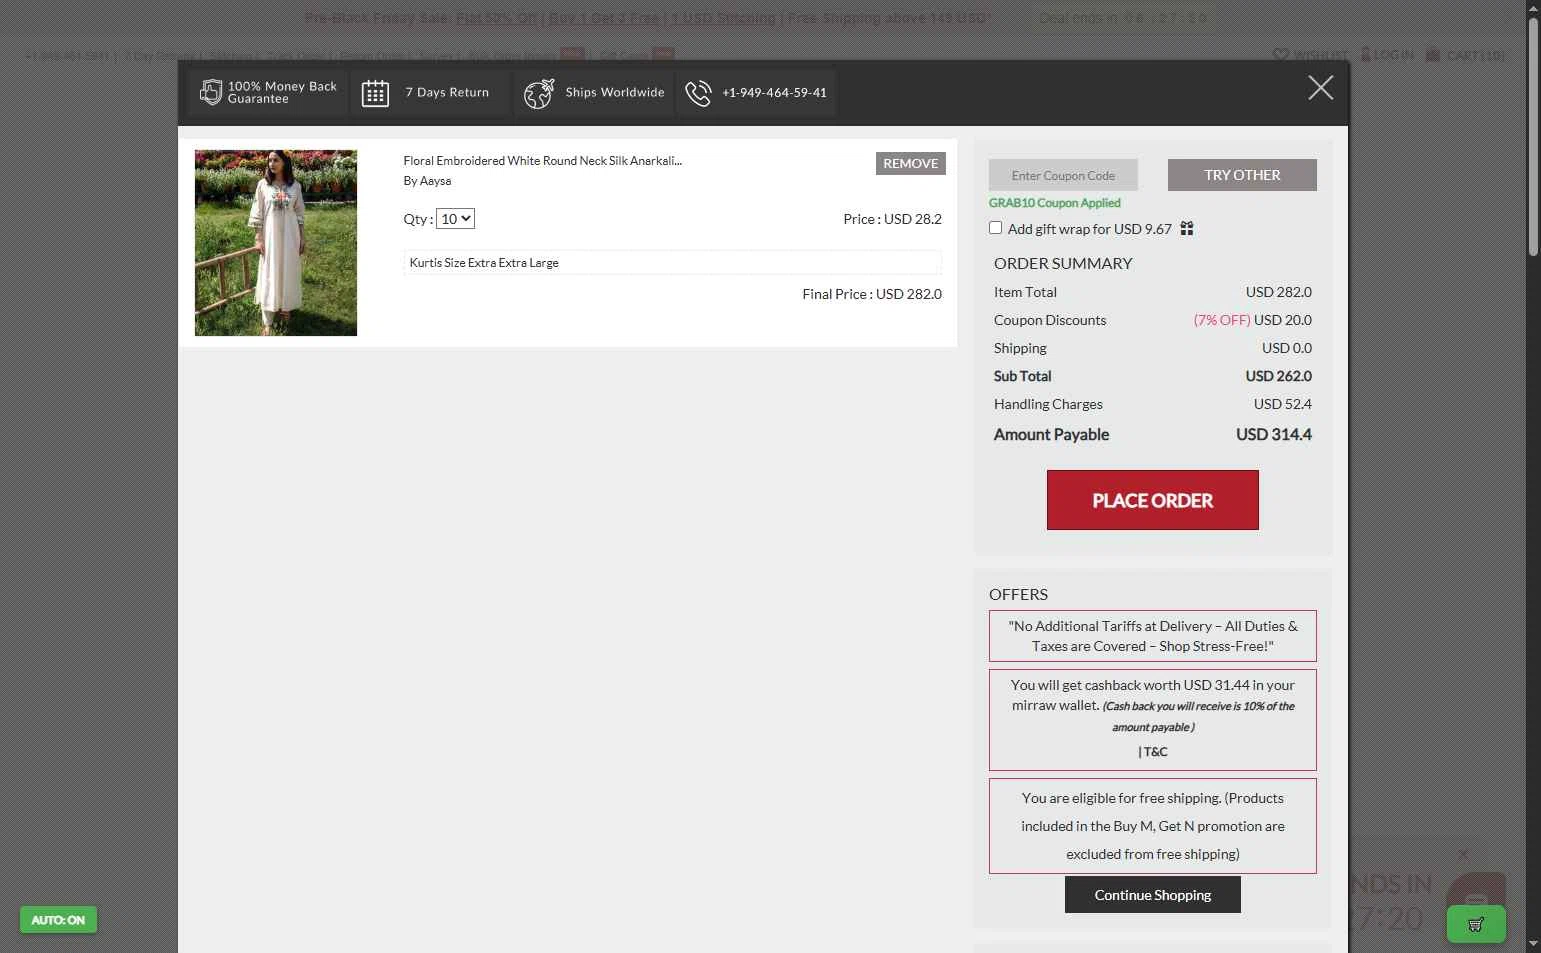Click the Handling Charges USD 52.4 value
The image size is (1541, 953).
point(1282,404)
